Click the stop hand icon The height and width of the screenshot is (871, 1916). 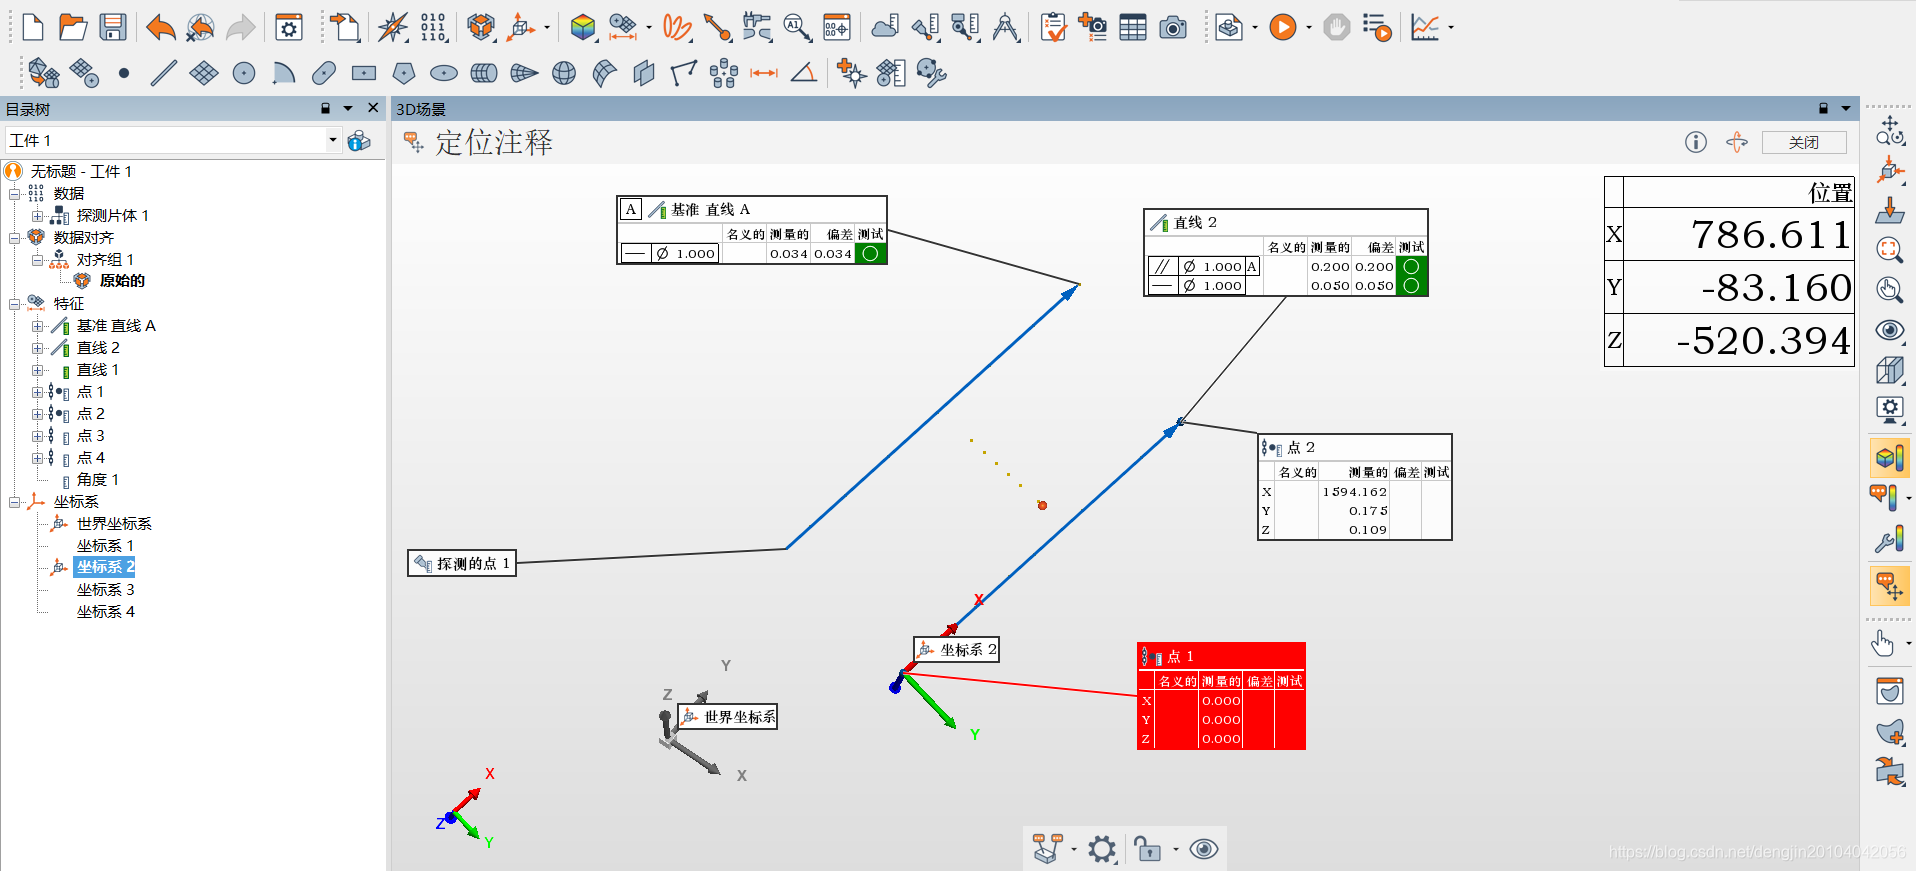tap(1337, 27)
